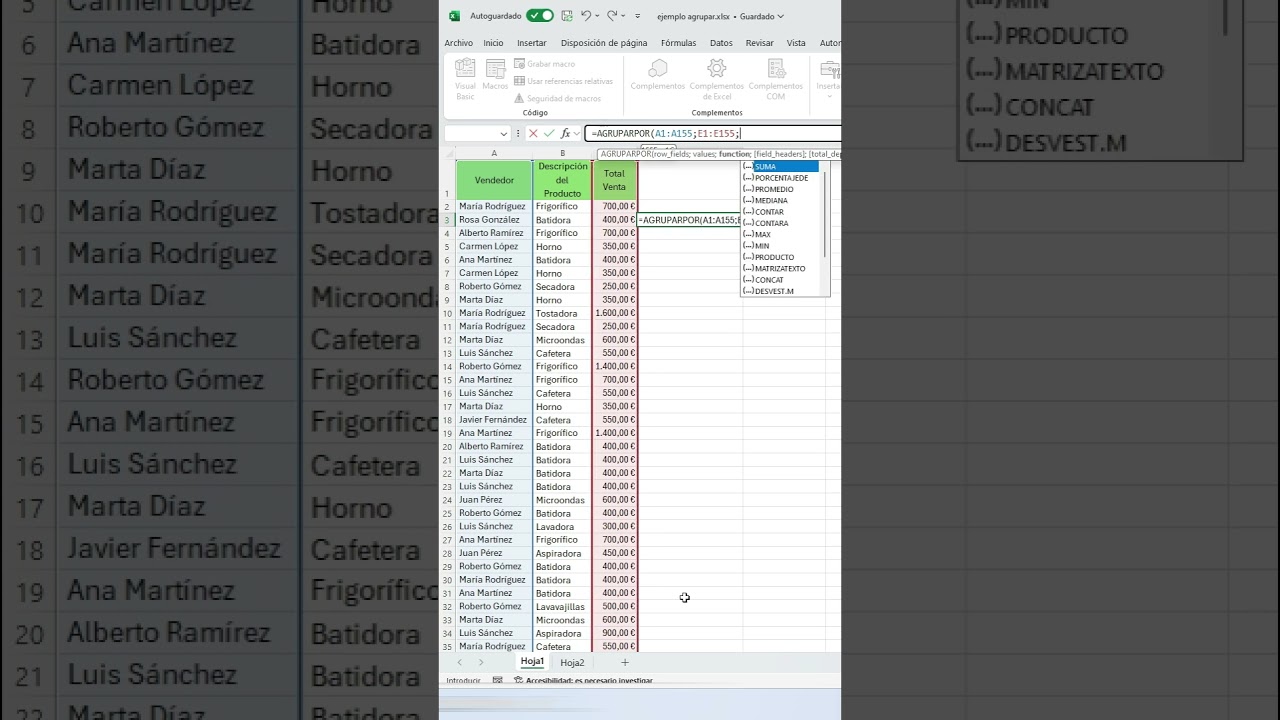Select MEDIANA from the function list
Screen dimensions: 1280x720
(780, 201)
